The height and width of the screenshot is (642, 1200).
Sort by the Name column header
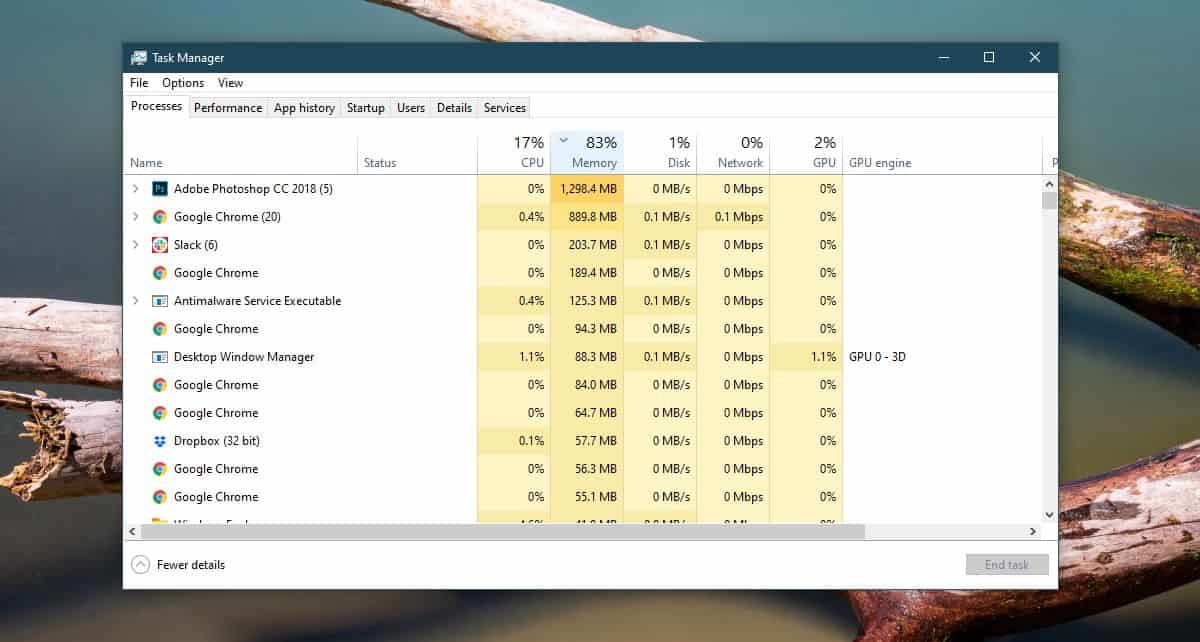click(240, 153)
